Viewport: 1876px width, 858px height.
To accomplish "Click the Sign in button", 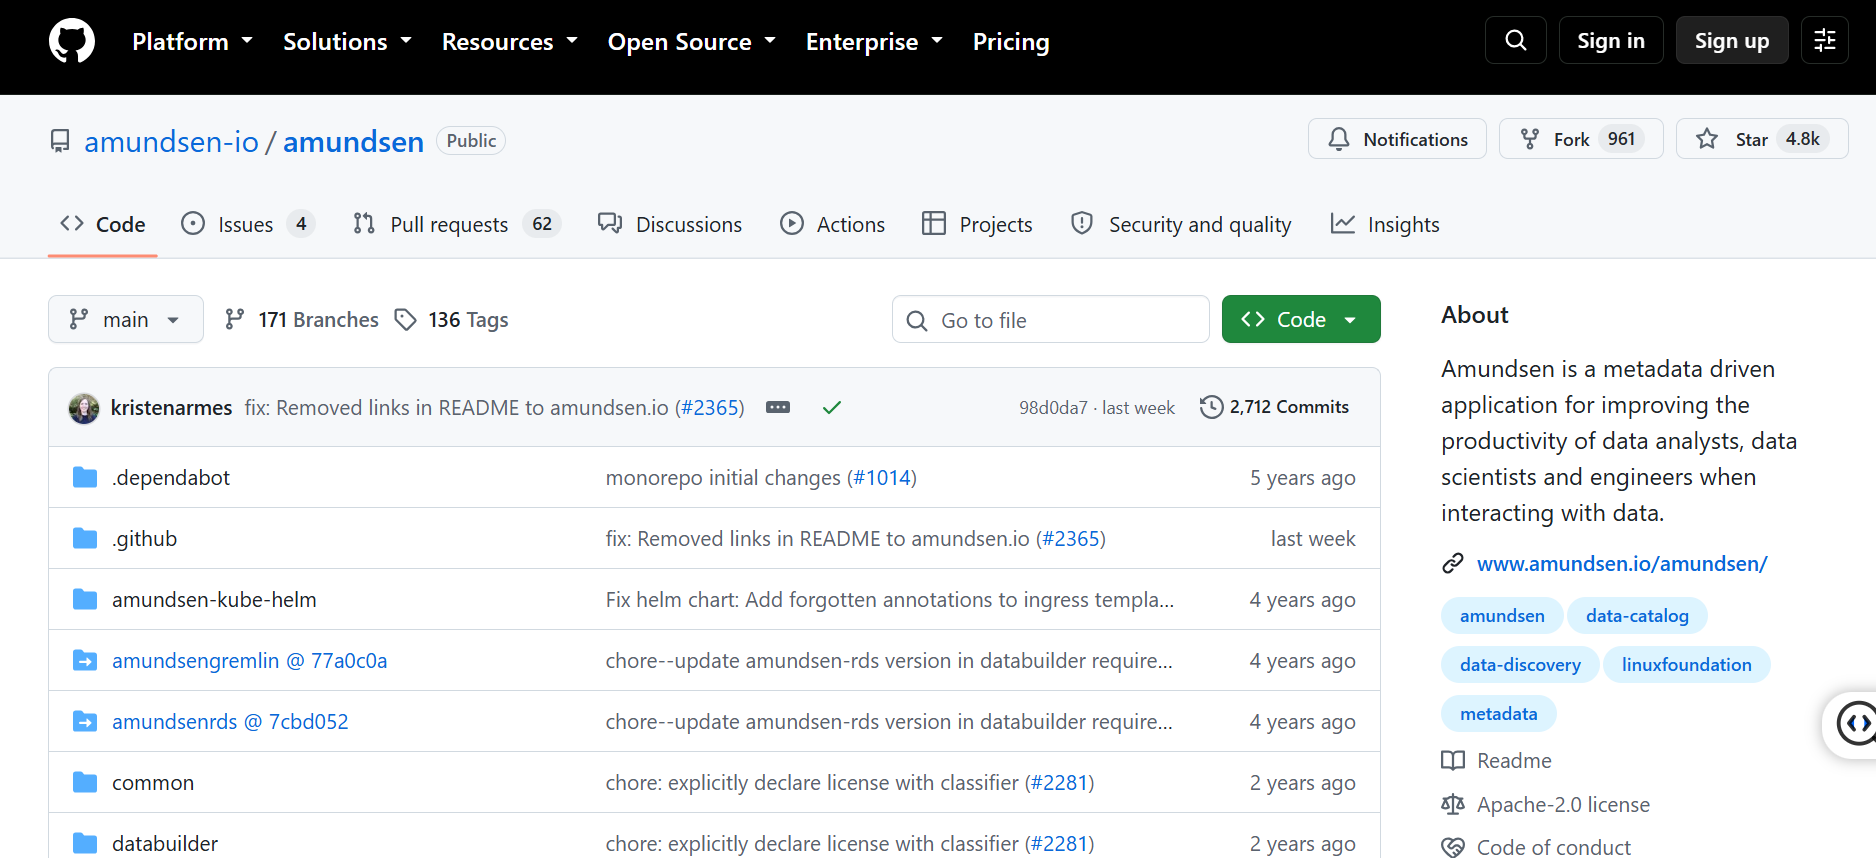I will tap(1611, 40).
